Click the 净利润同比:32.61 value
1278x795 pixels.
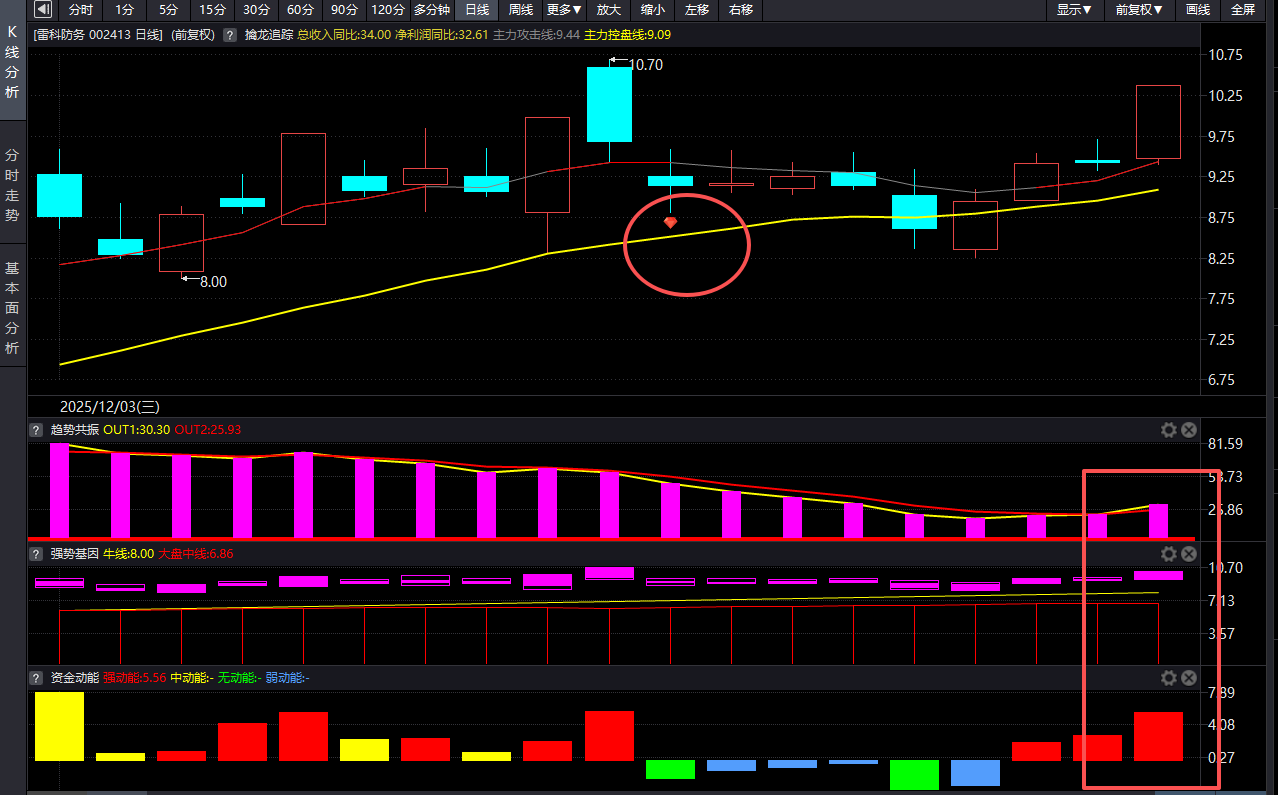[442, 34]
